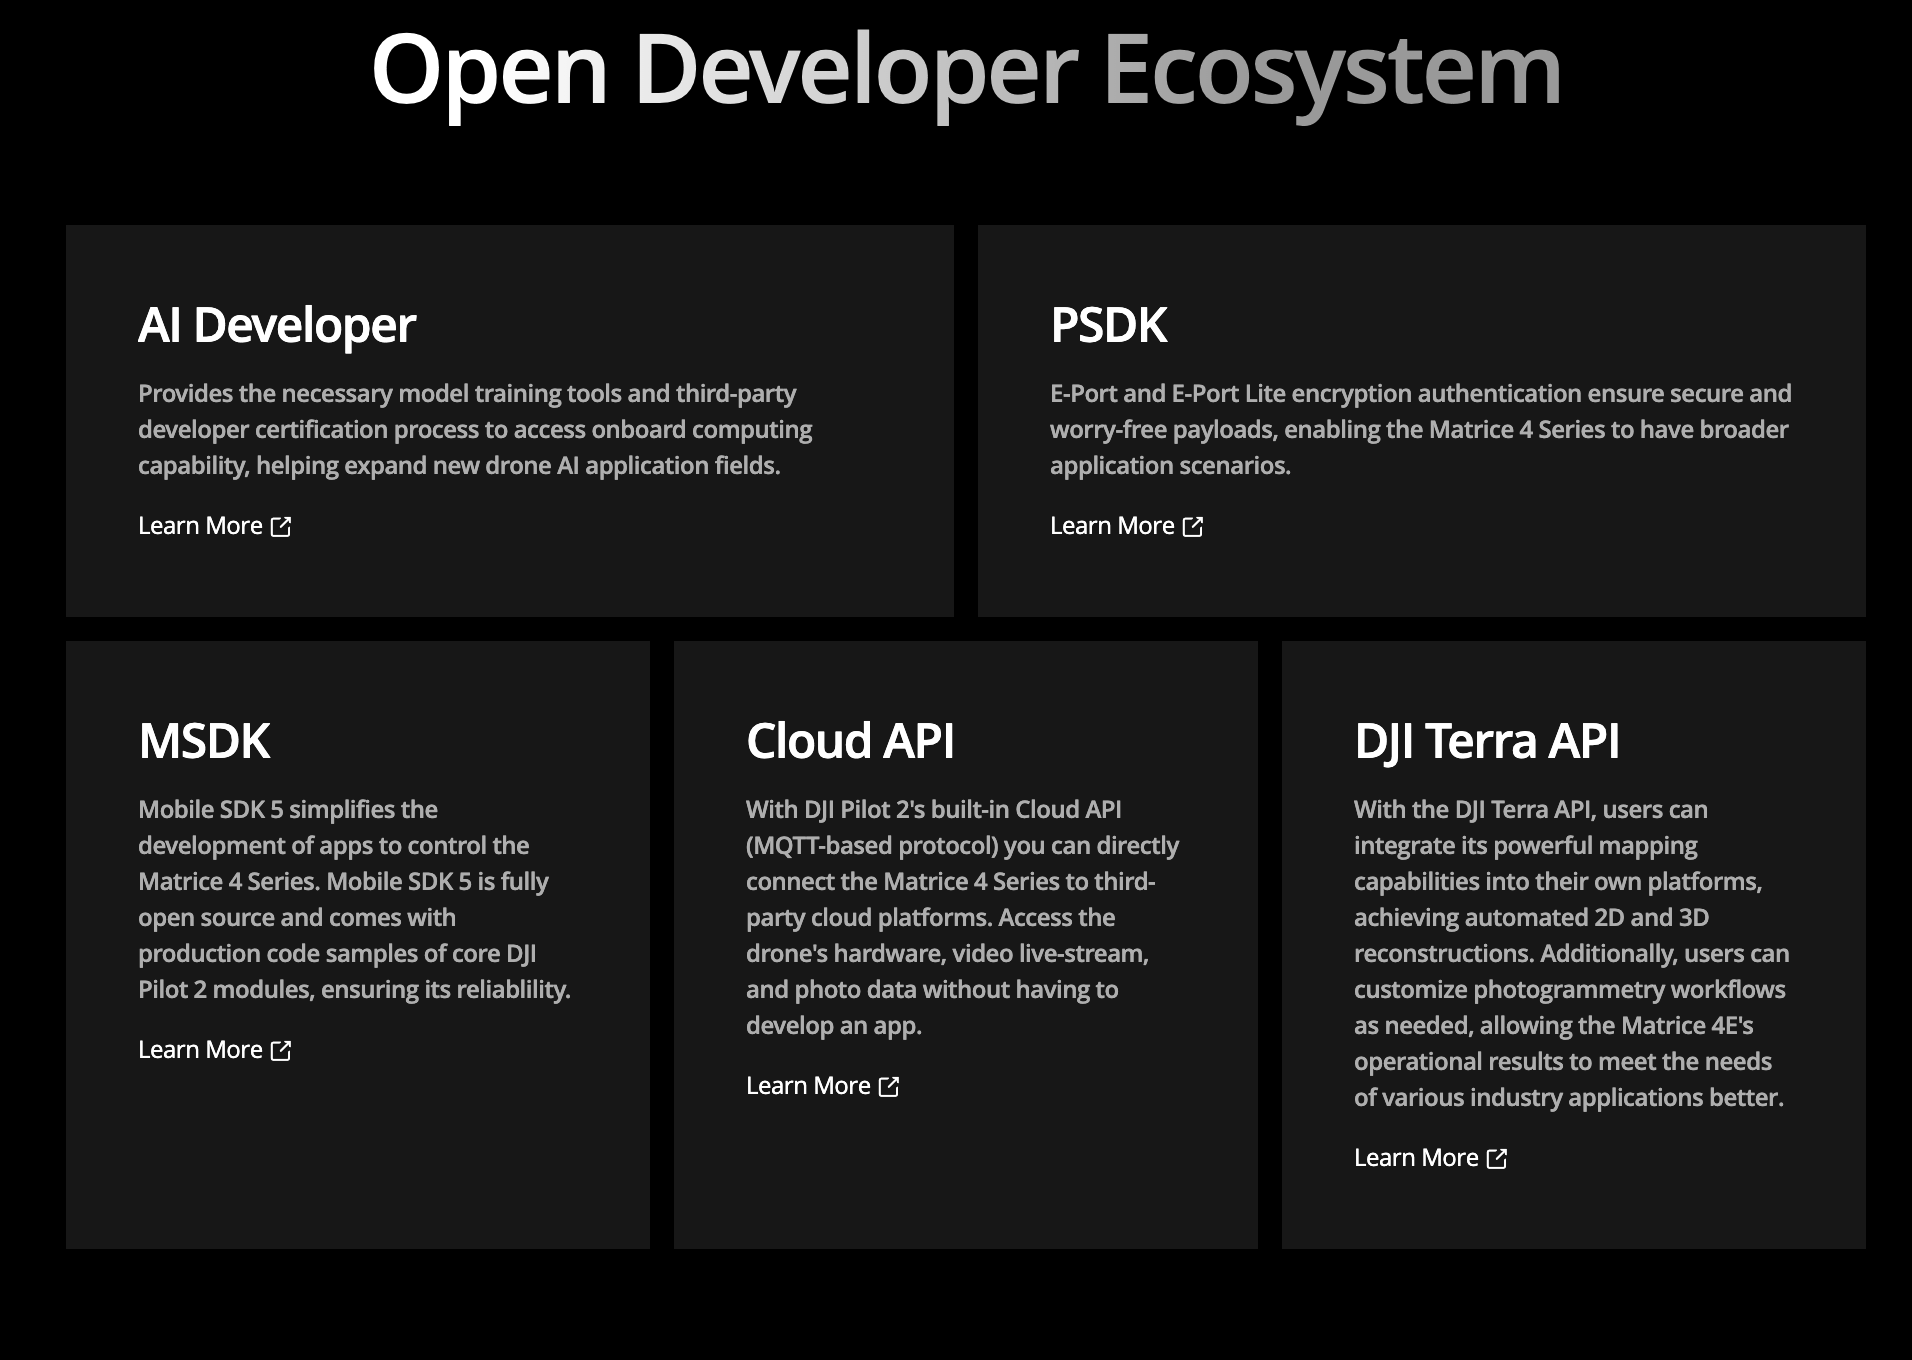1912x1360 pixels.
Task: Click the external link icon in PSDK card
Action: [x=1193, y=526]
